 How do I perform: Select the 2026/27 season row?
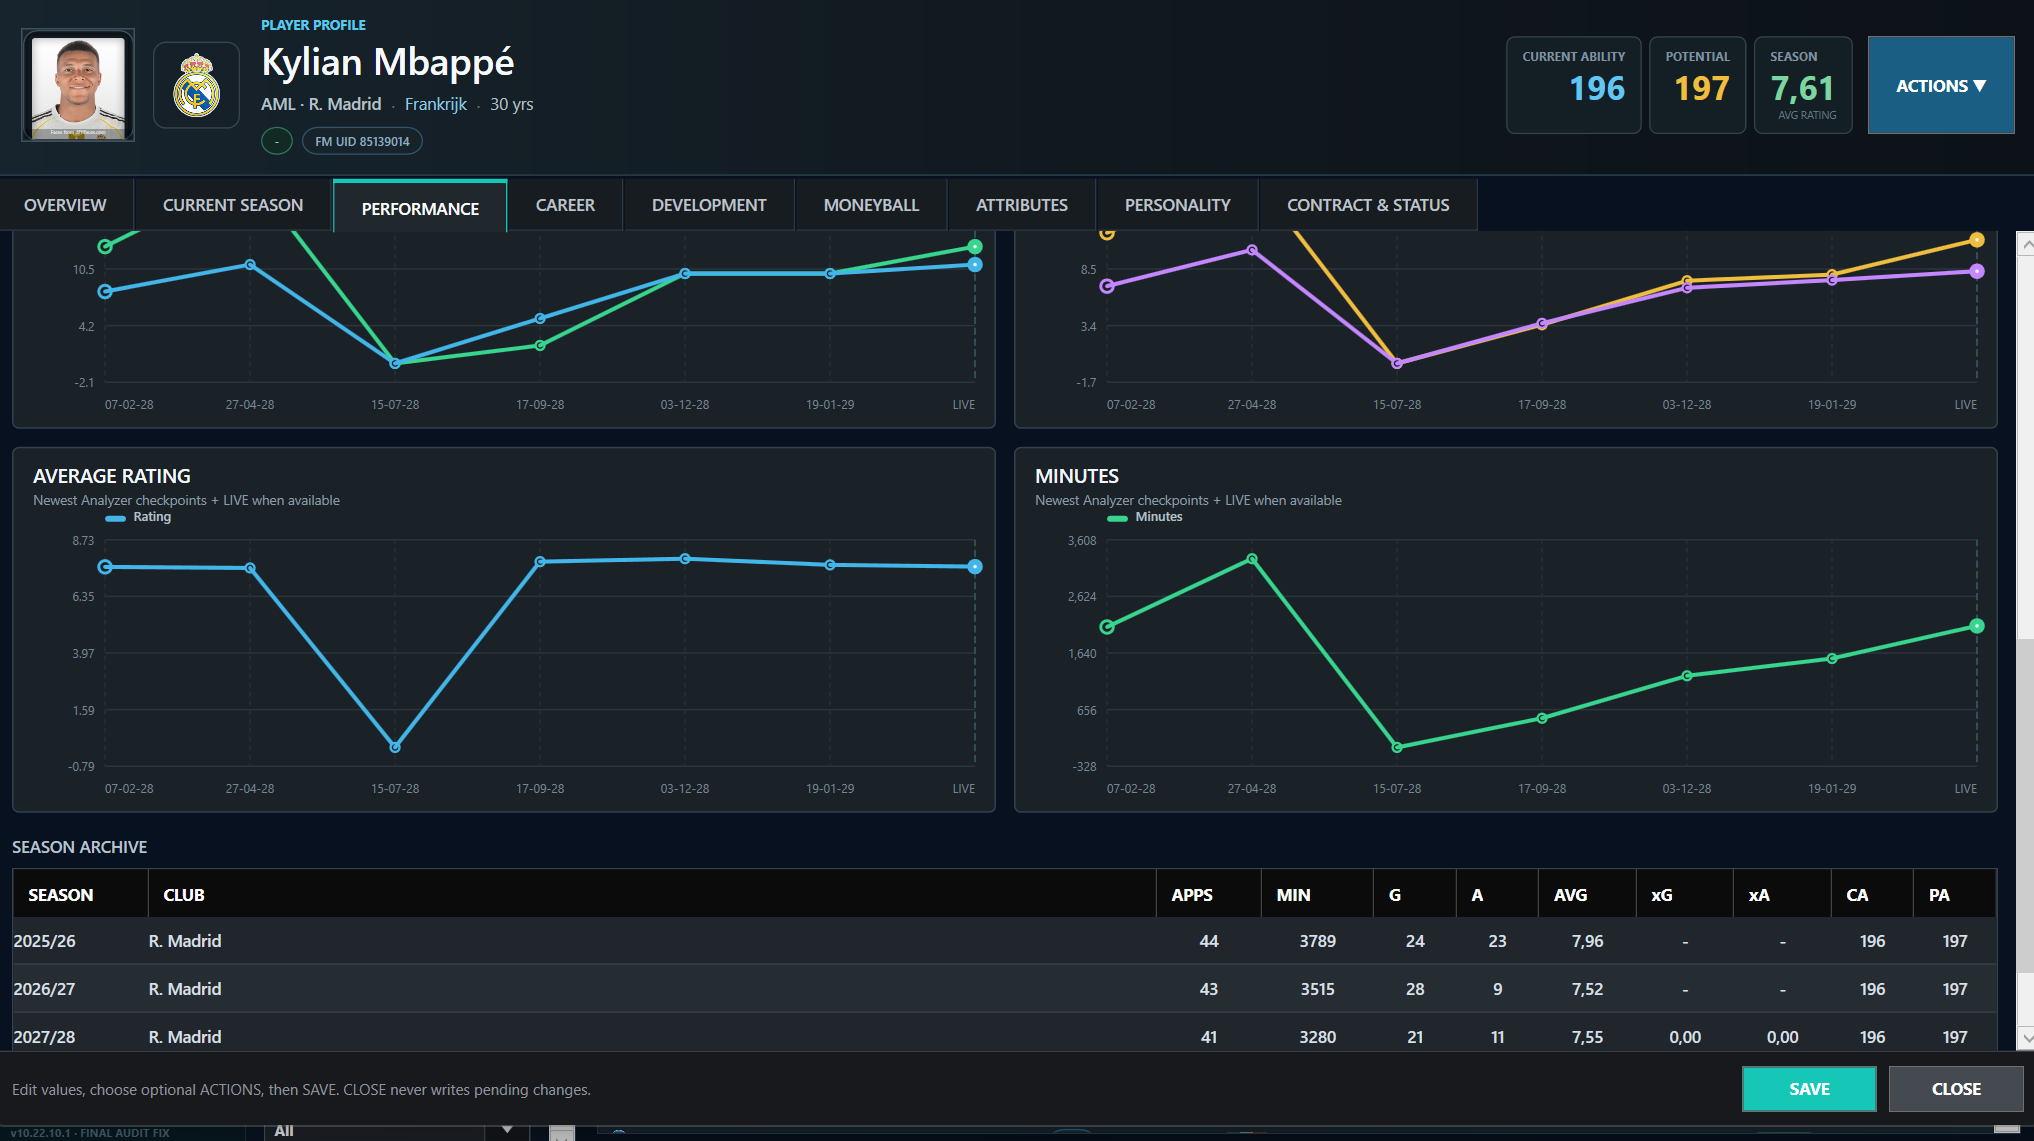tap(1004, 989)
